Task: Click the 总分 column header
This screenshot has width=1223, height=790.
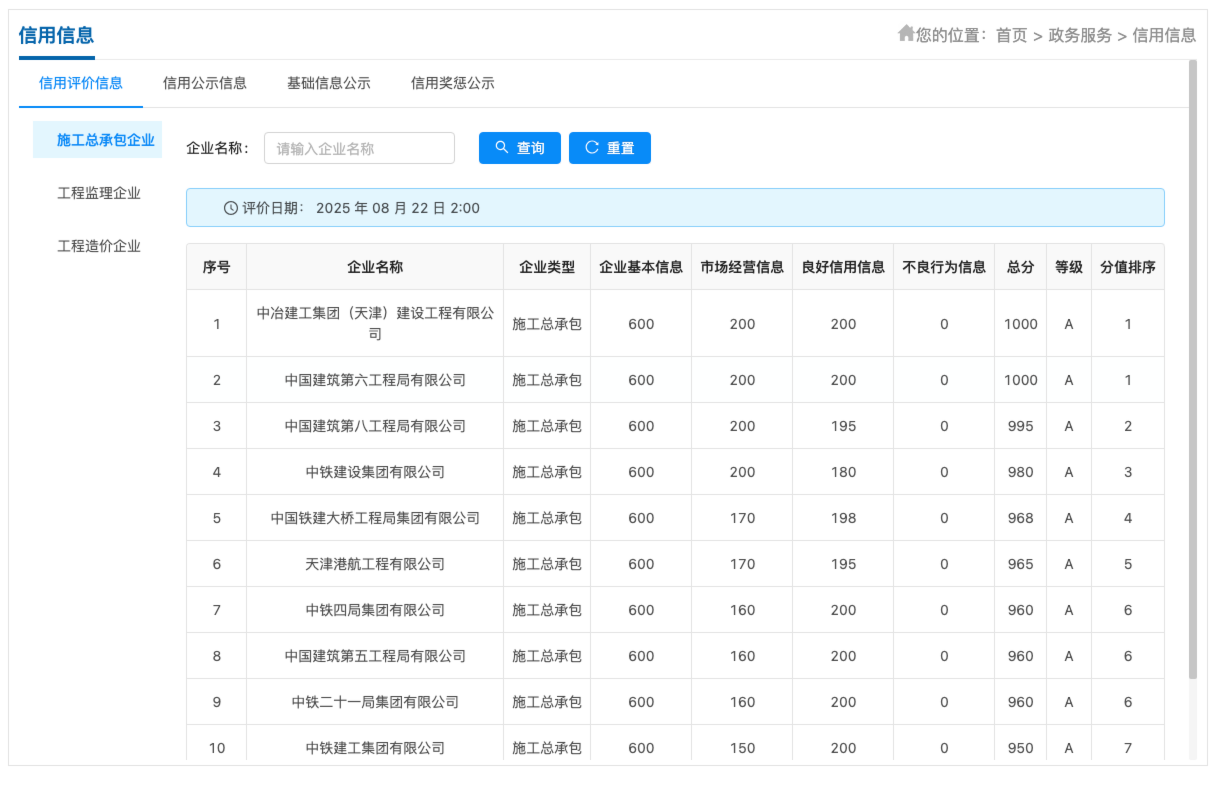Action: [x=1020, y=267]
